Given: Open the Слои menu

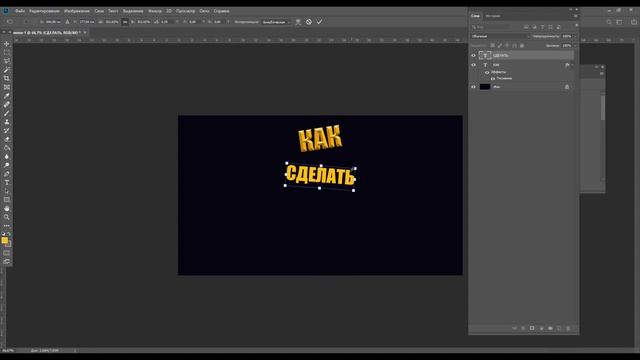Looking at the screenshot, I should click(99, 11).
